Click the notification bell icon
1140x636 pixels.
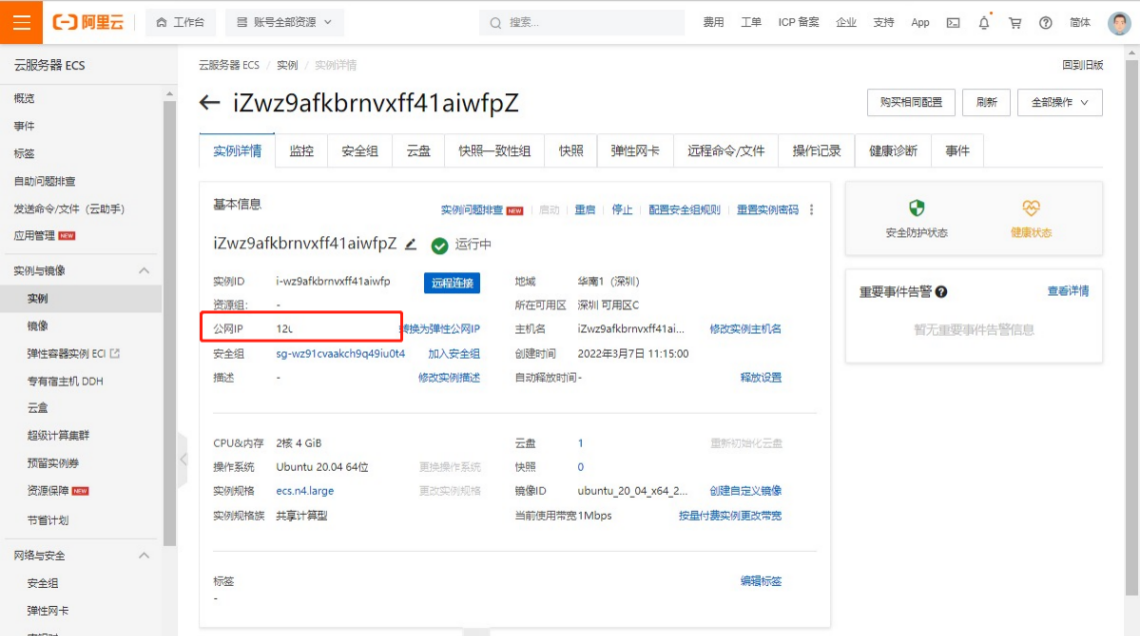click(984, 22)
